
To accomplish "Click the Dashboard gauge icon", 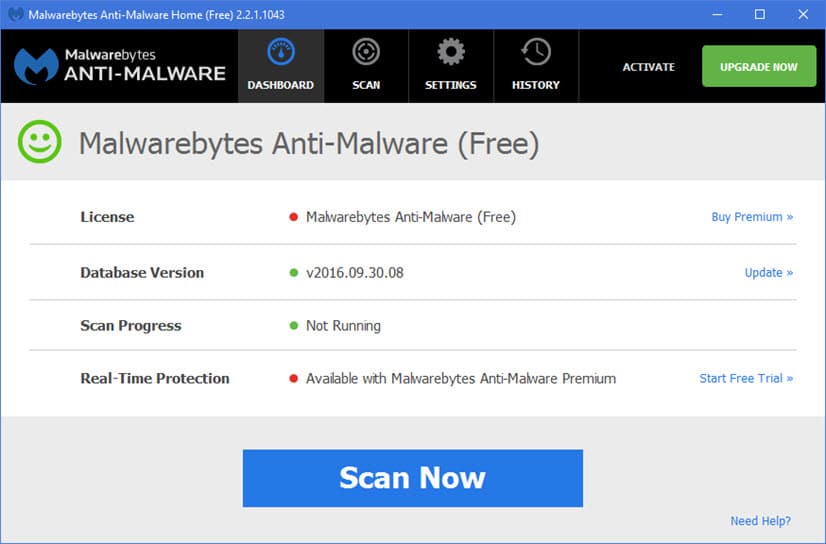I will point(280,52).
